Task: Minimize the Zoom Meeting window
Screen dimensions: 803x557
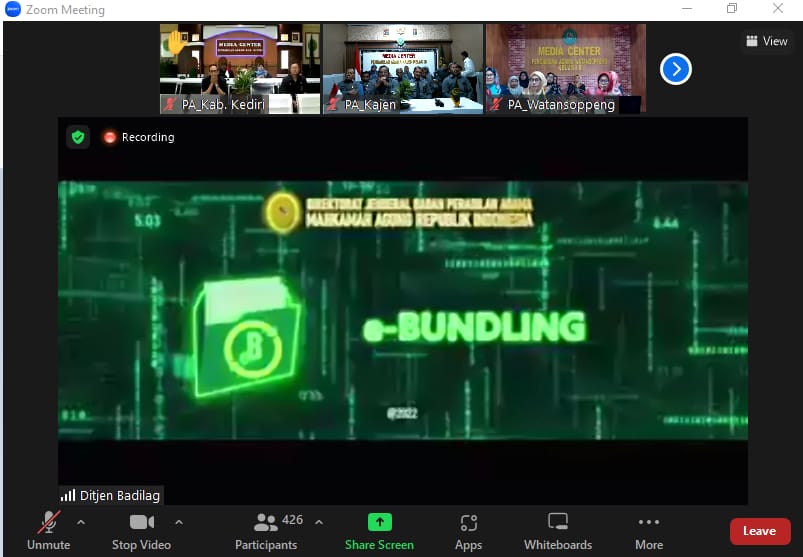Action: (x=687, y=9)
